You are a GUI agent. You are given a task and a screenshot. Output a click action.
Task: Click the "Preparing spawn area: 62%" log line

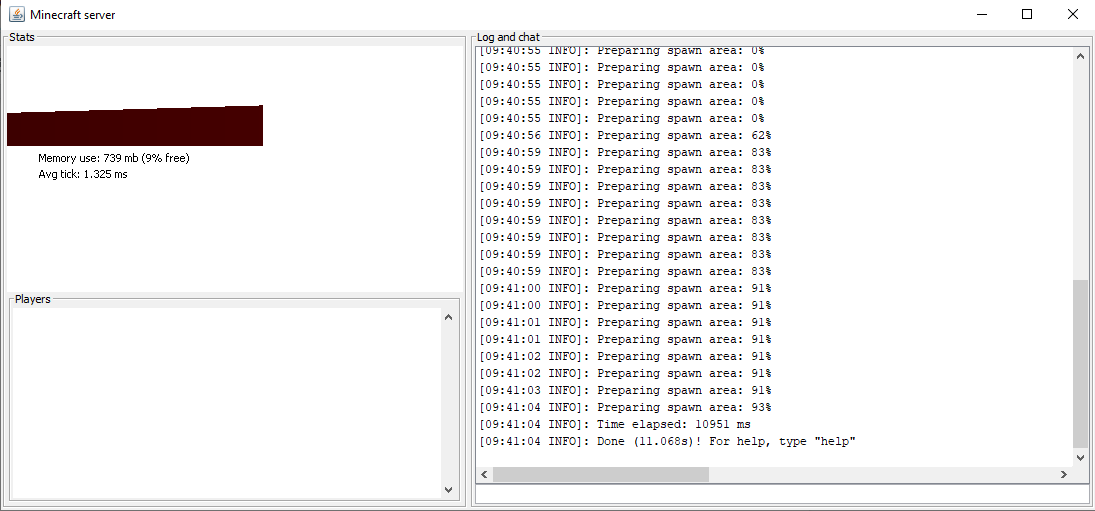[x=625, y=135]
